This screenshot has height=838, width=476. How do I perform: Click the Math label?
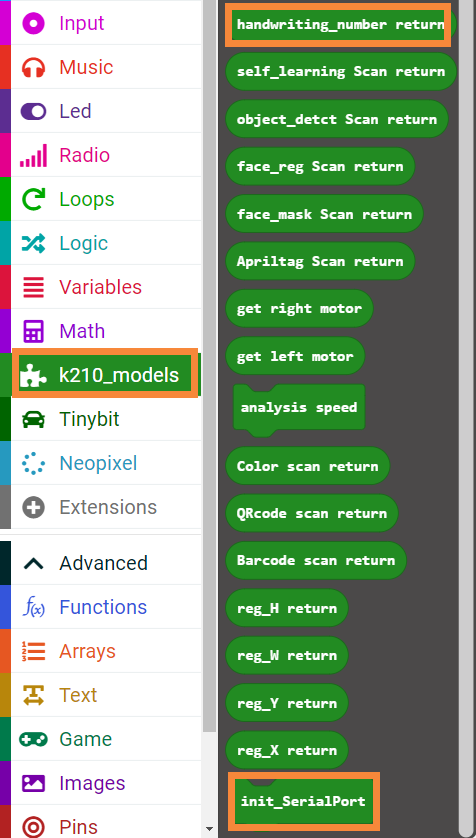(x=82, y=331)
